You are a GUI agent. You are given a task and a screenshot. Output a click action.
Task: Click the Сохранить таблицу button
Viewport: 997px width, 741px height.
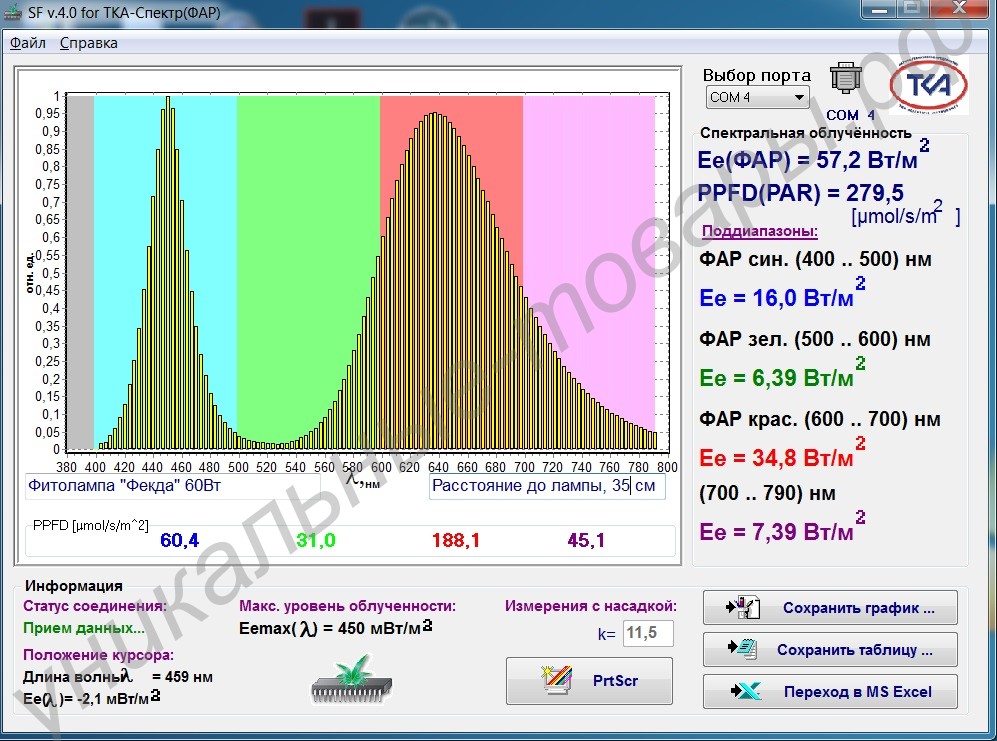pos(830,649)
